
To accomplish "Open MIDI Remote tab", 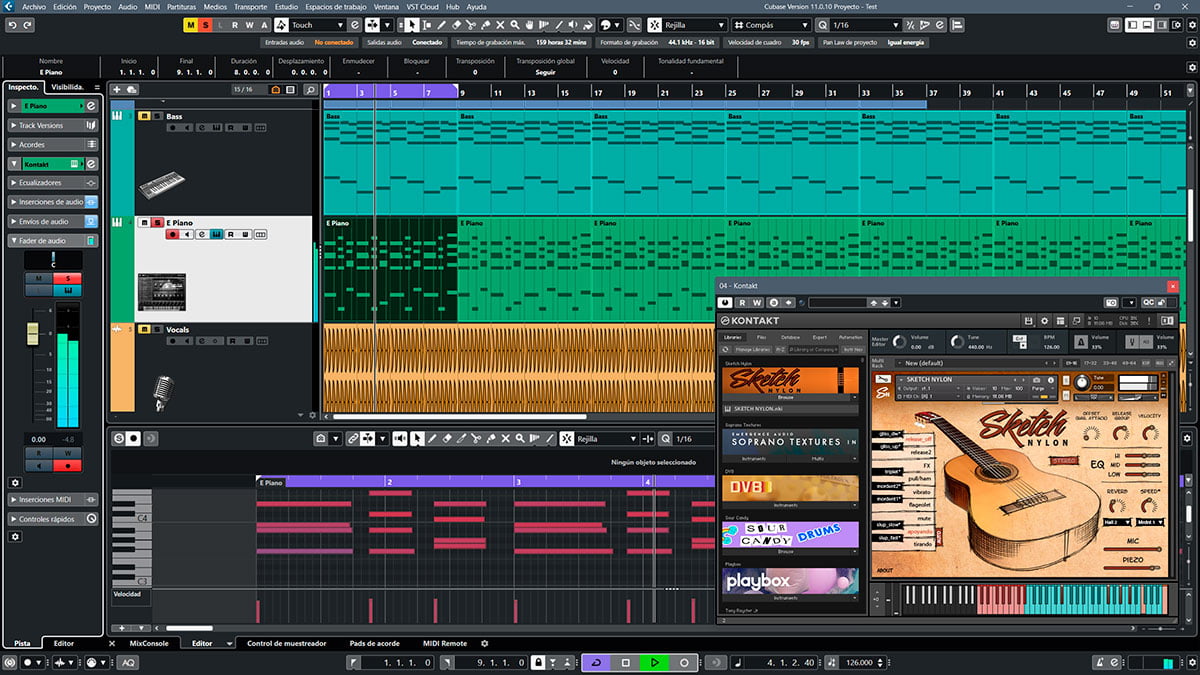I will click(445, 643).
